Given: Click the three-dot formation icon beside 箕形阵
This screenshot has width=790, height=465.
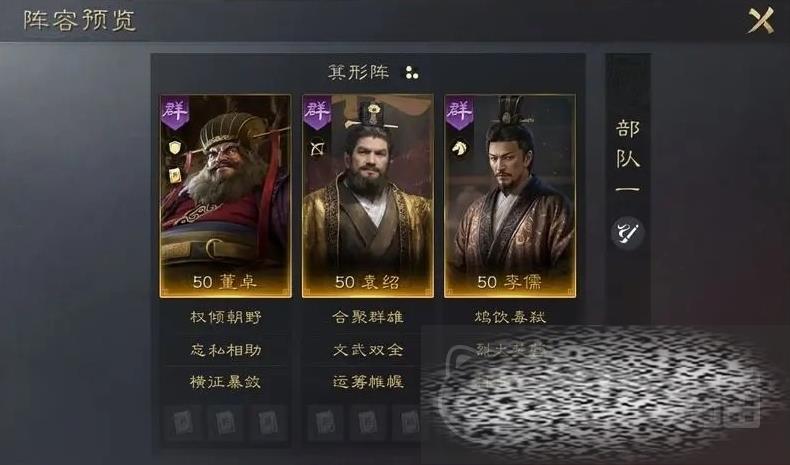Looking at the screenshot, I should point(412,73).
